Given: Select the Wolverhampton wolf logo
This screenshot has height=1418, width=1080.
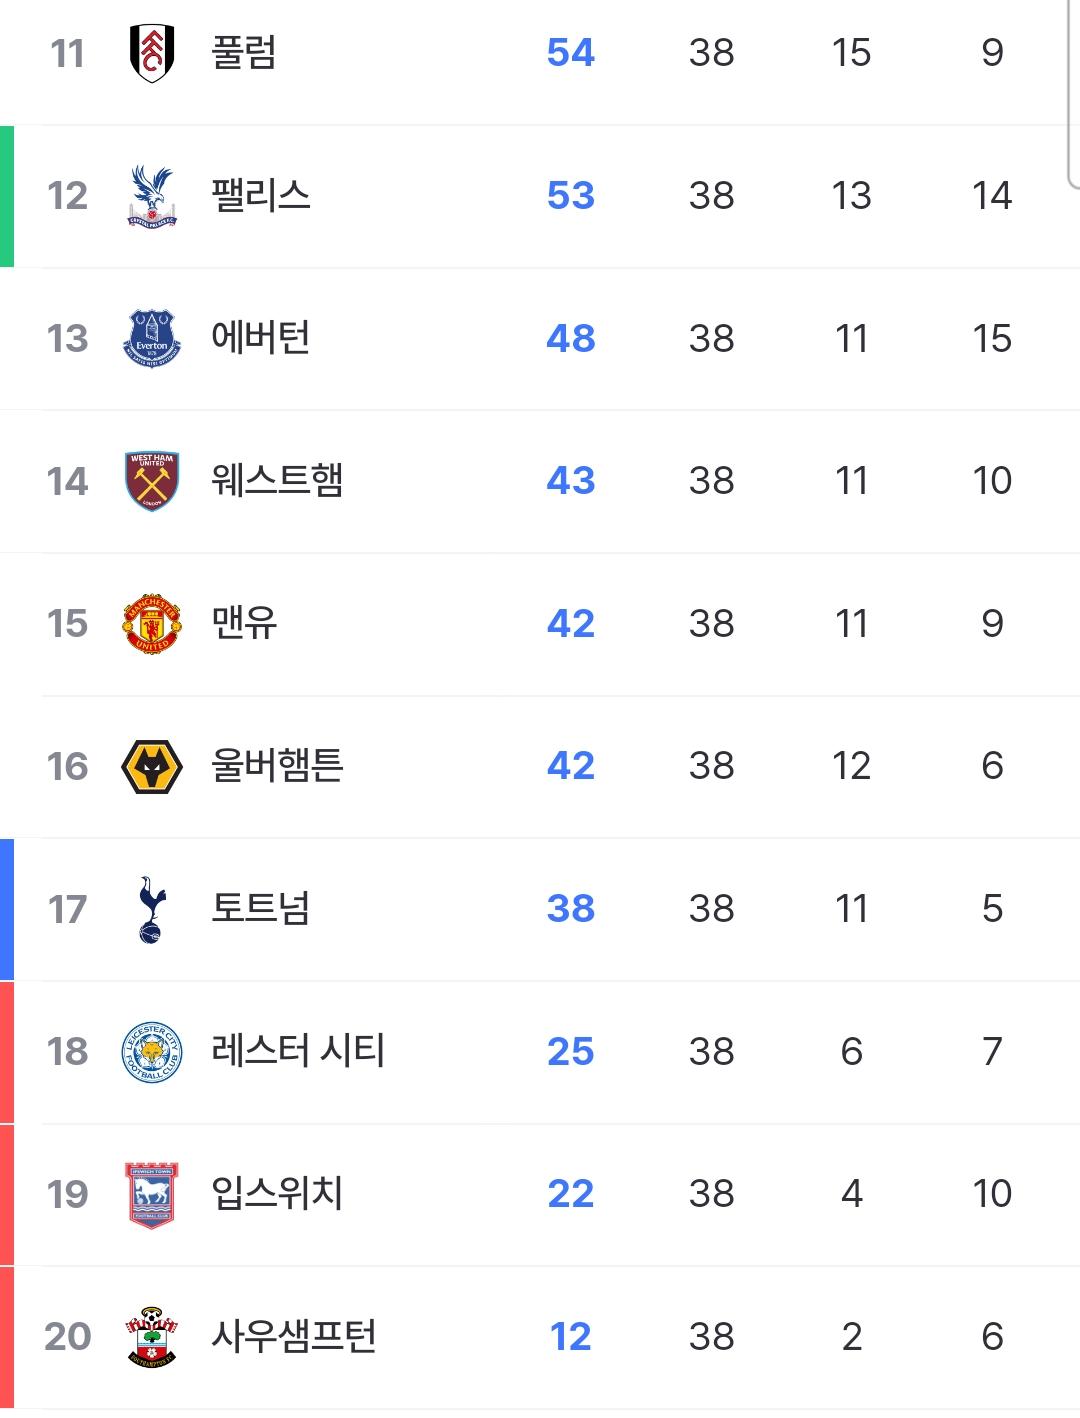Looking at the screenshot, I should pos(152,767).
